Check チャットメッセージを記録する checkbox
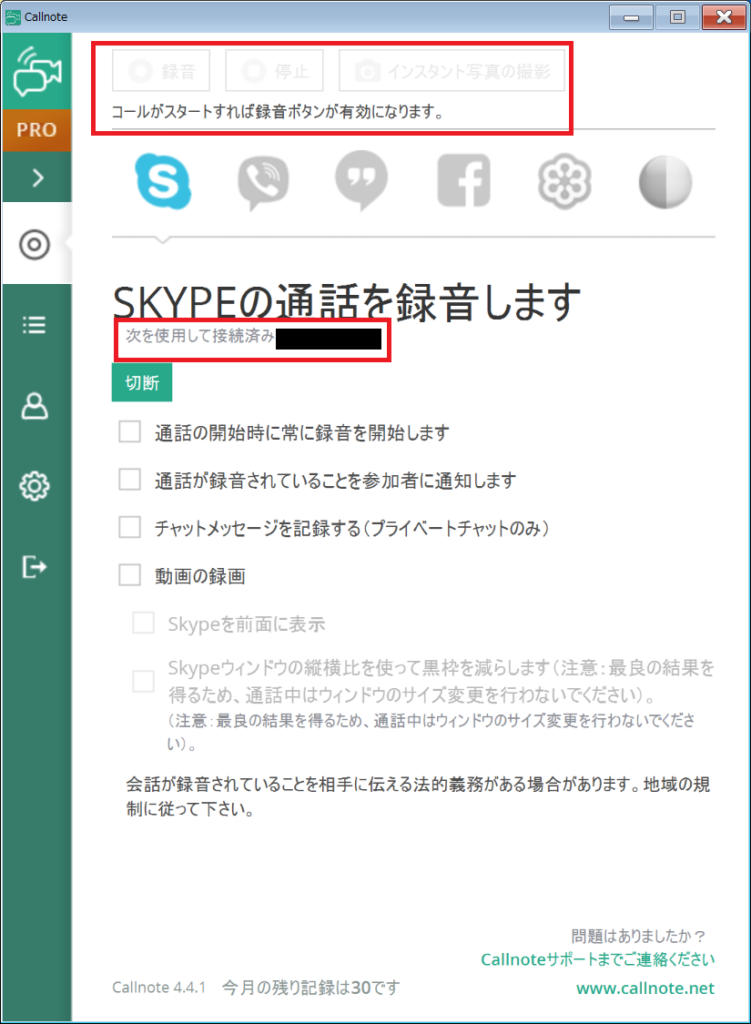 pyautogui.click(x=129, y=527)
